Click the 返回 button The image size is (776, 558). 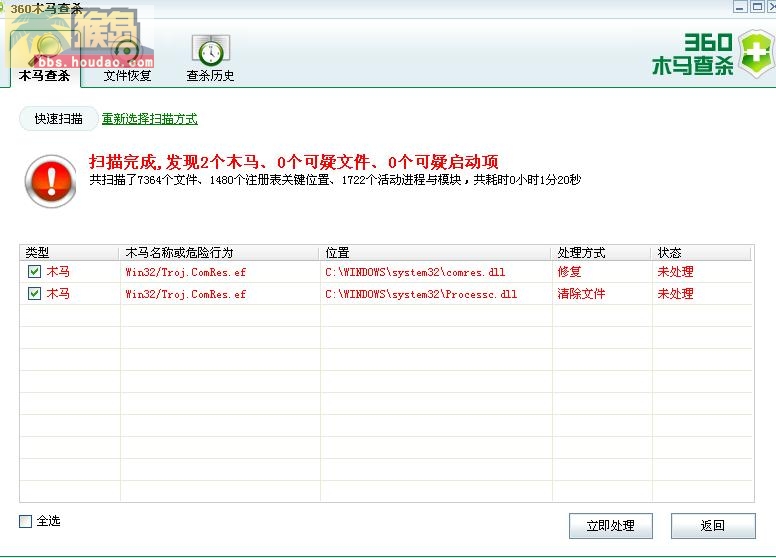click(x=713, y=525)
